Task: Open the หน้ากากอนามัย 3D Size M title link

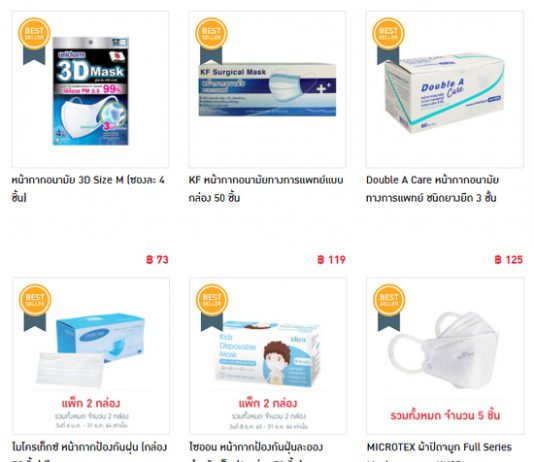Action: click(x=88, y=189)
